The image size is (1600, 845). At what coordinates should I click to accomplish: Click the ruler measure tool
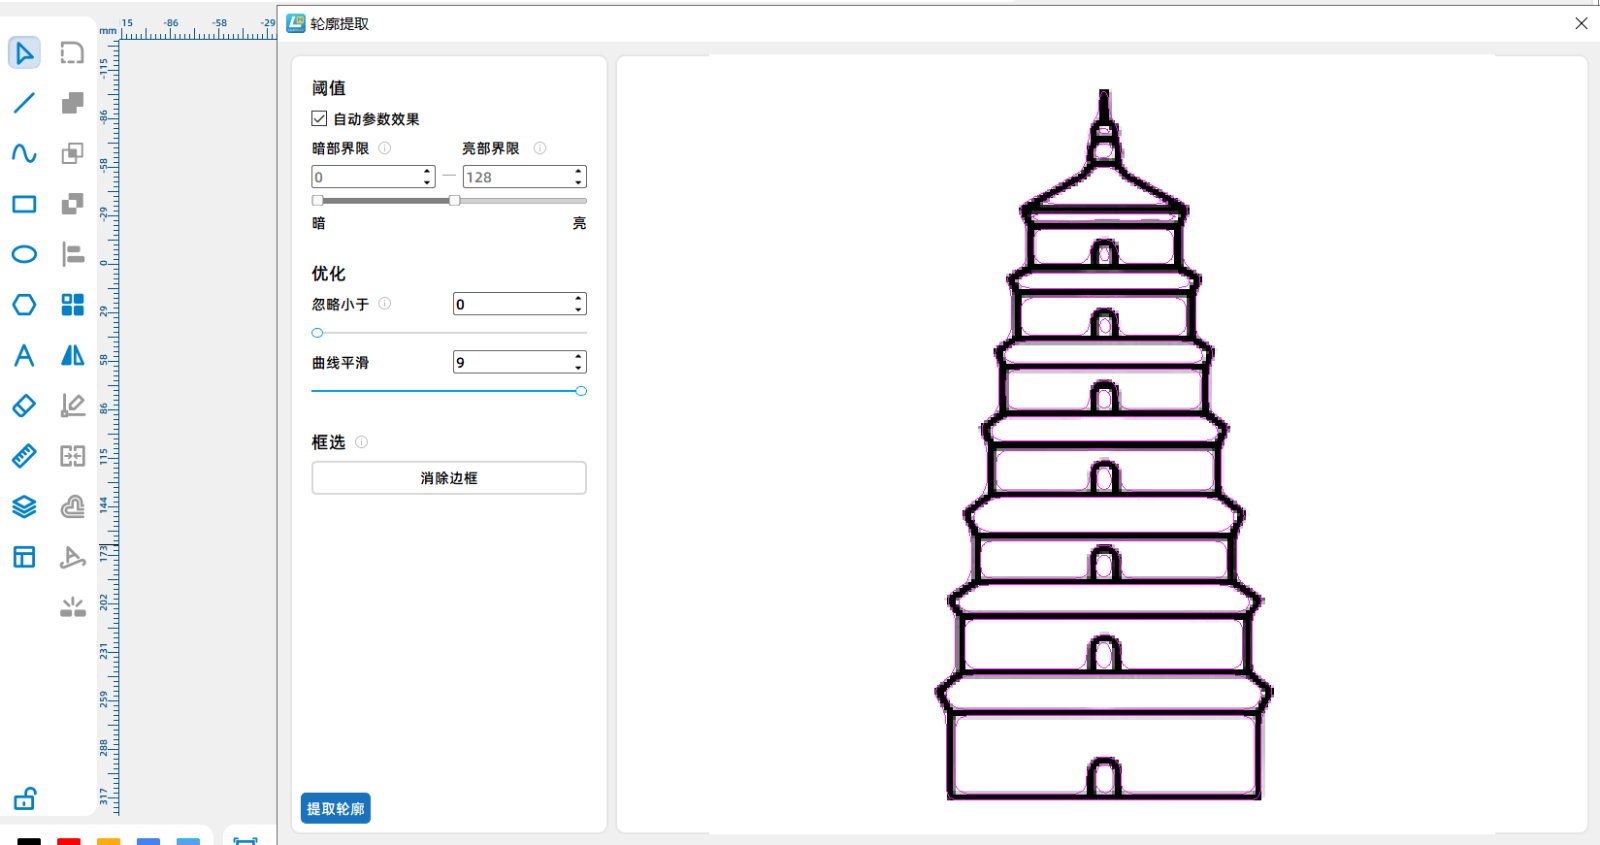pos(24,456)
